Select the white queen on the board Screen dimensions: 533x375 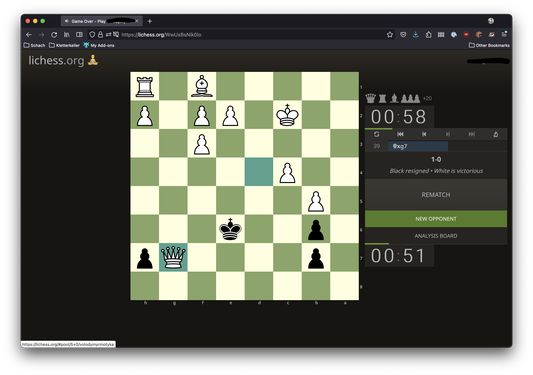click(173, 257)
